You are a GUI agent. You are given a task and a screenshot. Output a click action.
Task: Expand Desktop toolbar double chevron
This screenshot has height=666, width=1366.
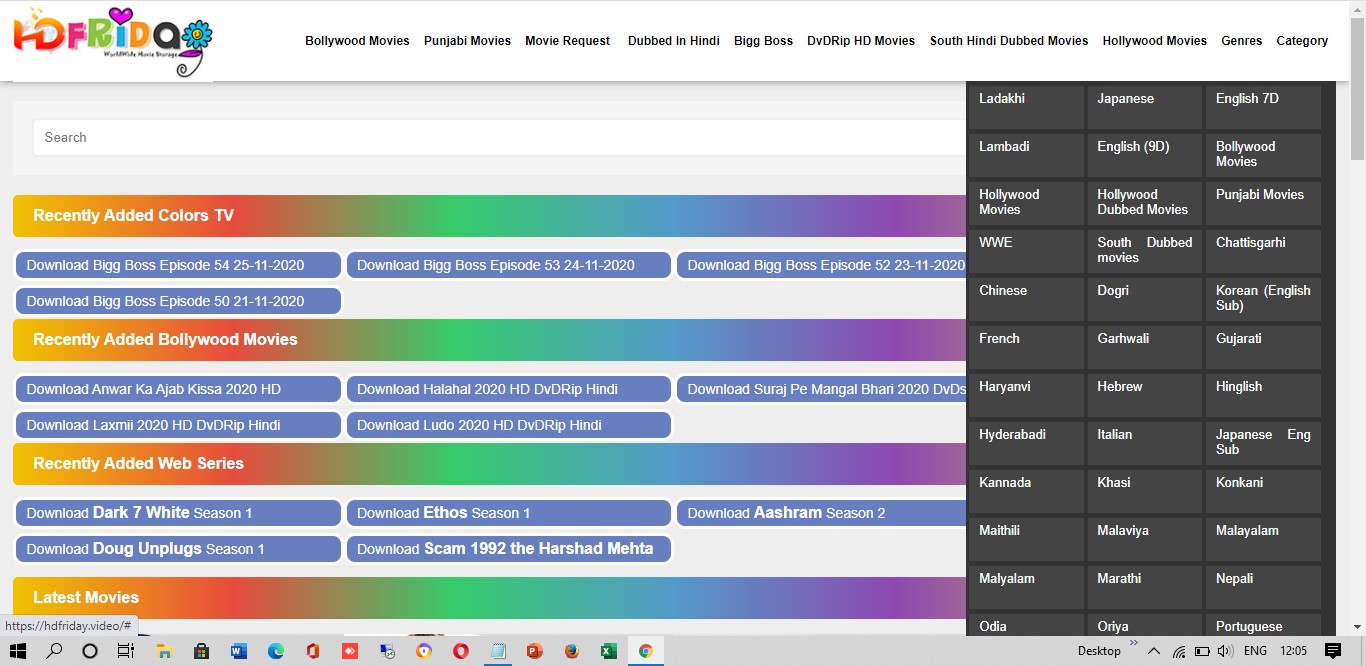(1134, 643)
